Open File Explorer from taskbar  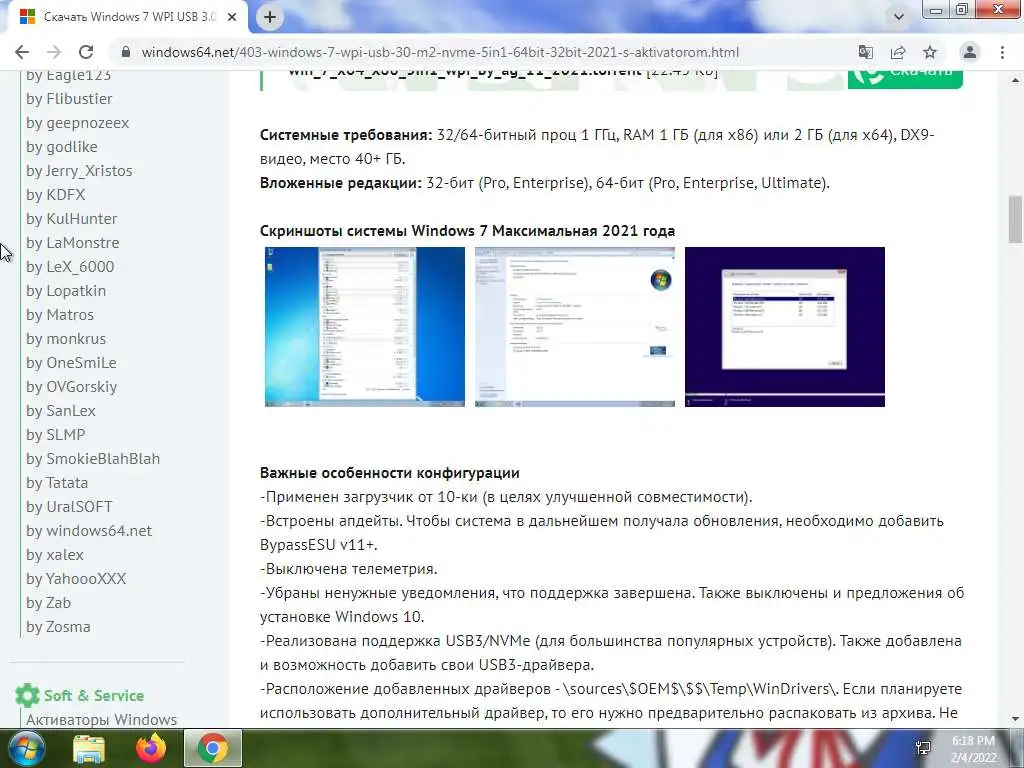click(x=89, y=748)
